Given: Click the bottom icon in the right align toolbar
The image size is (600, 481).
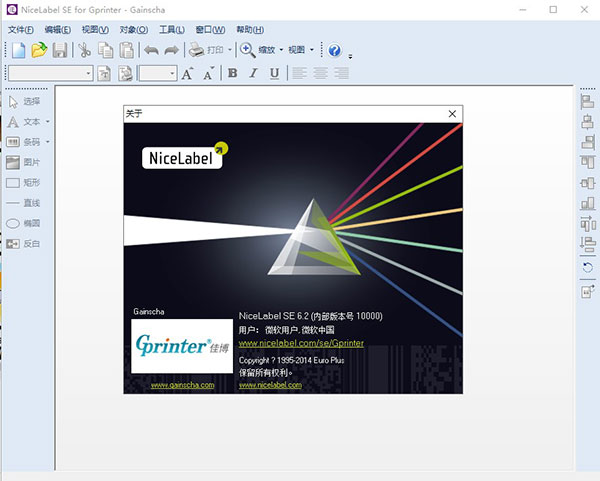Looking at the screenshot, I should pos(588,292).
